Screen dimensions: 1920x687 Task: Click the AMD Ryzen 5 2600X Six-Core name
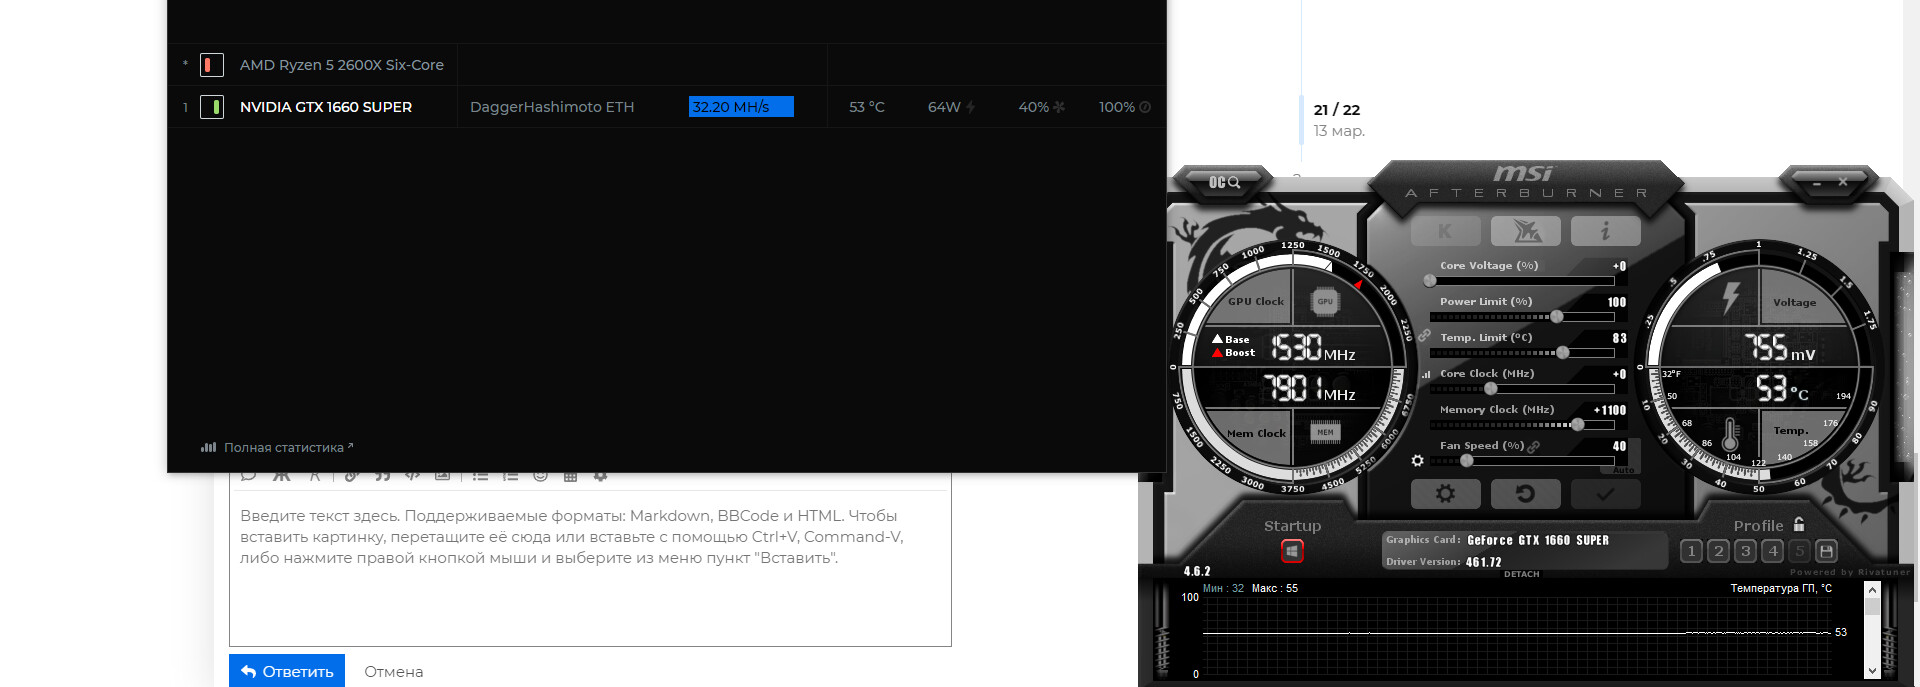pyautogui.click(x=342, y=65)
